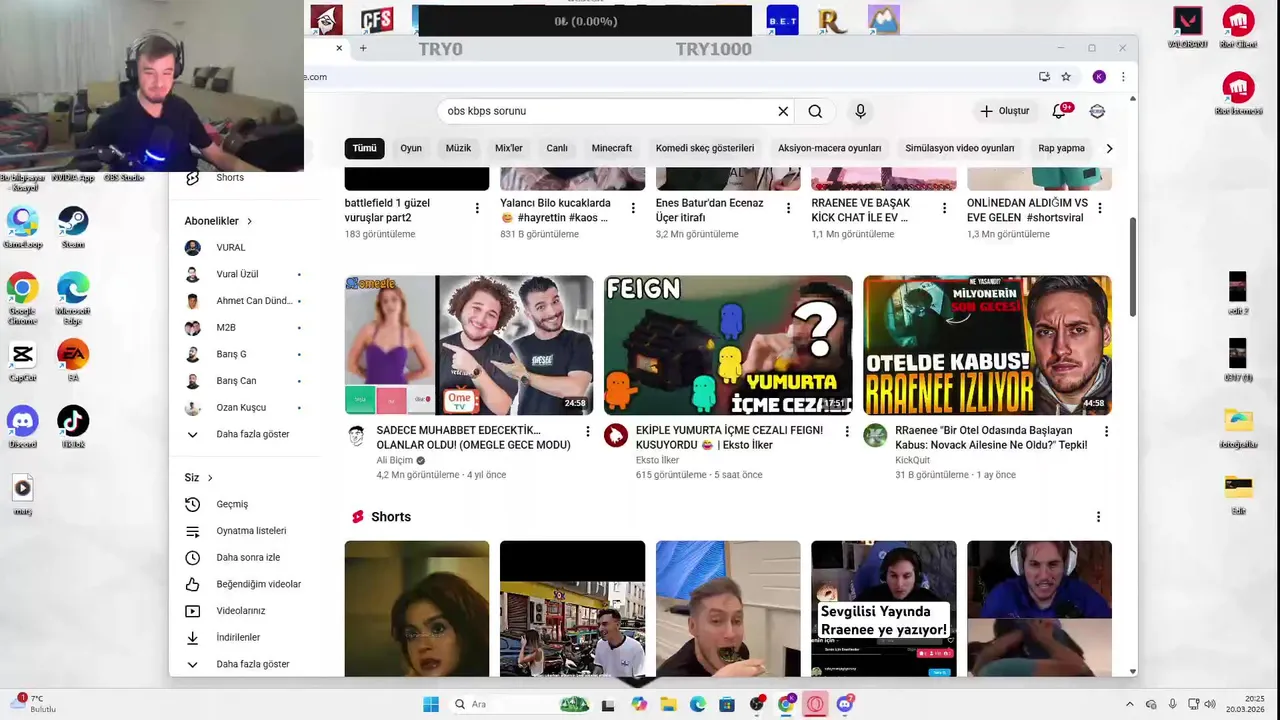
Task: Open options for the Feign Eksto İlker video
Action: [x=847, y=431]
